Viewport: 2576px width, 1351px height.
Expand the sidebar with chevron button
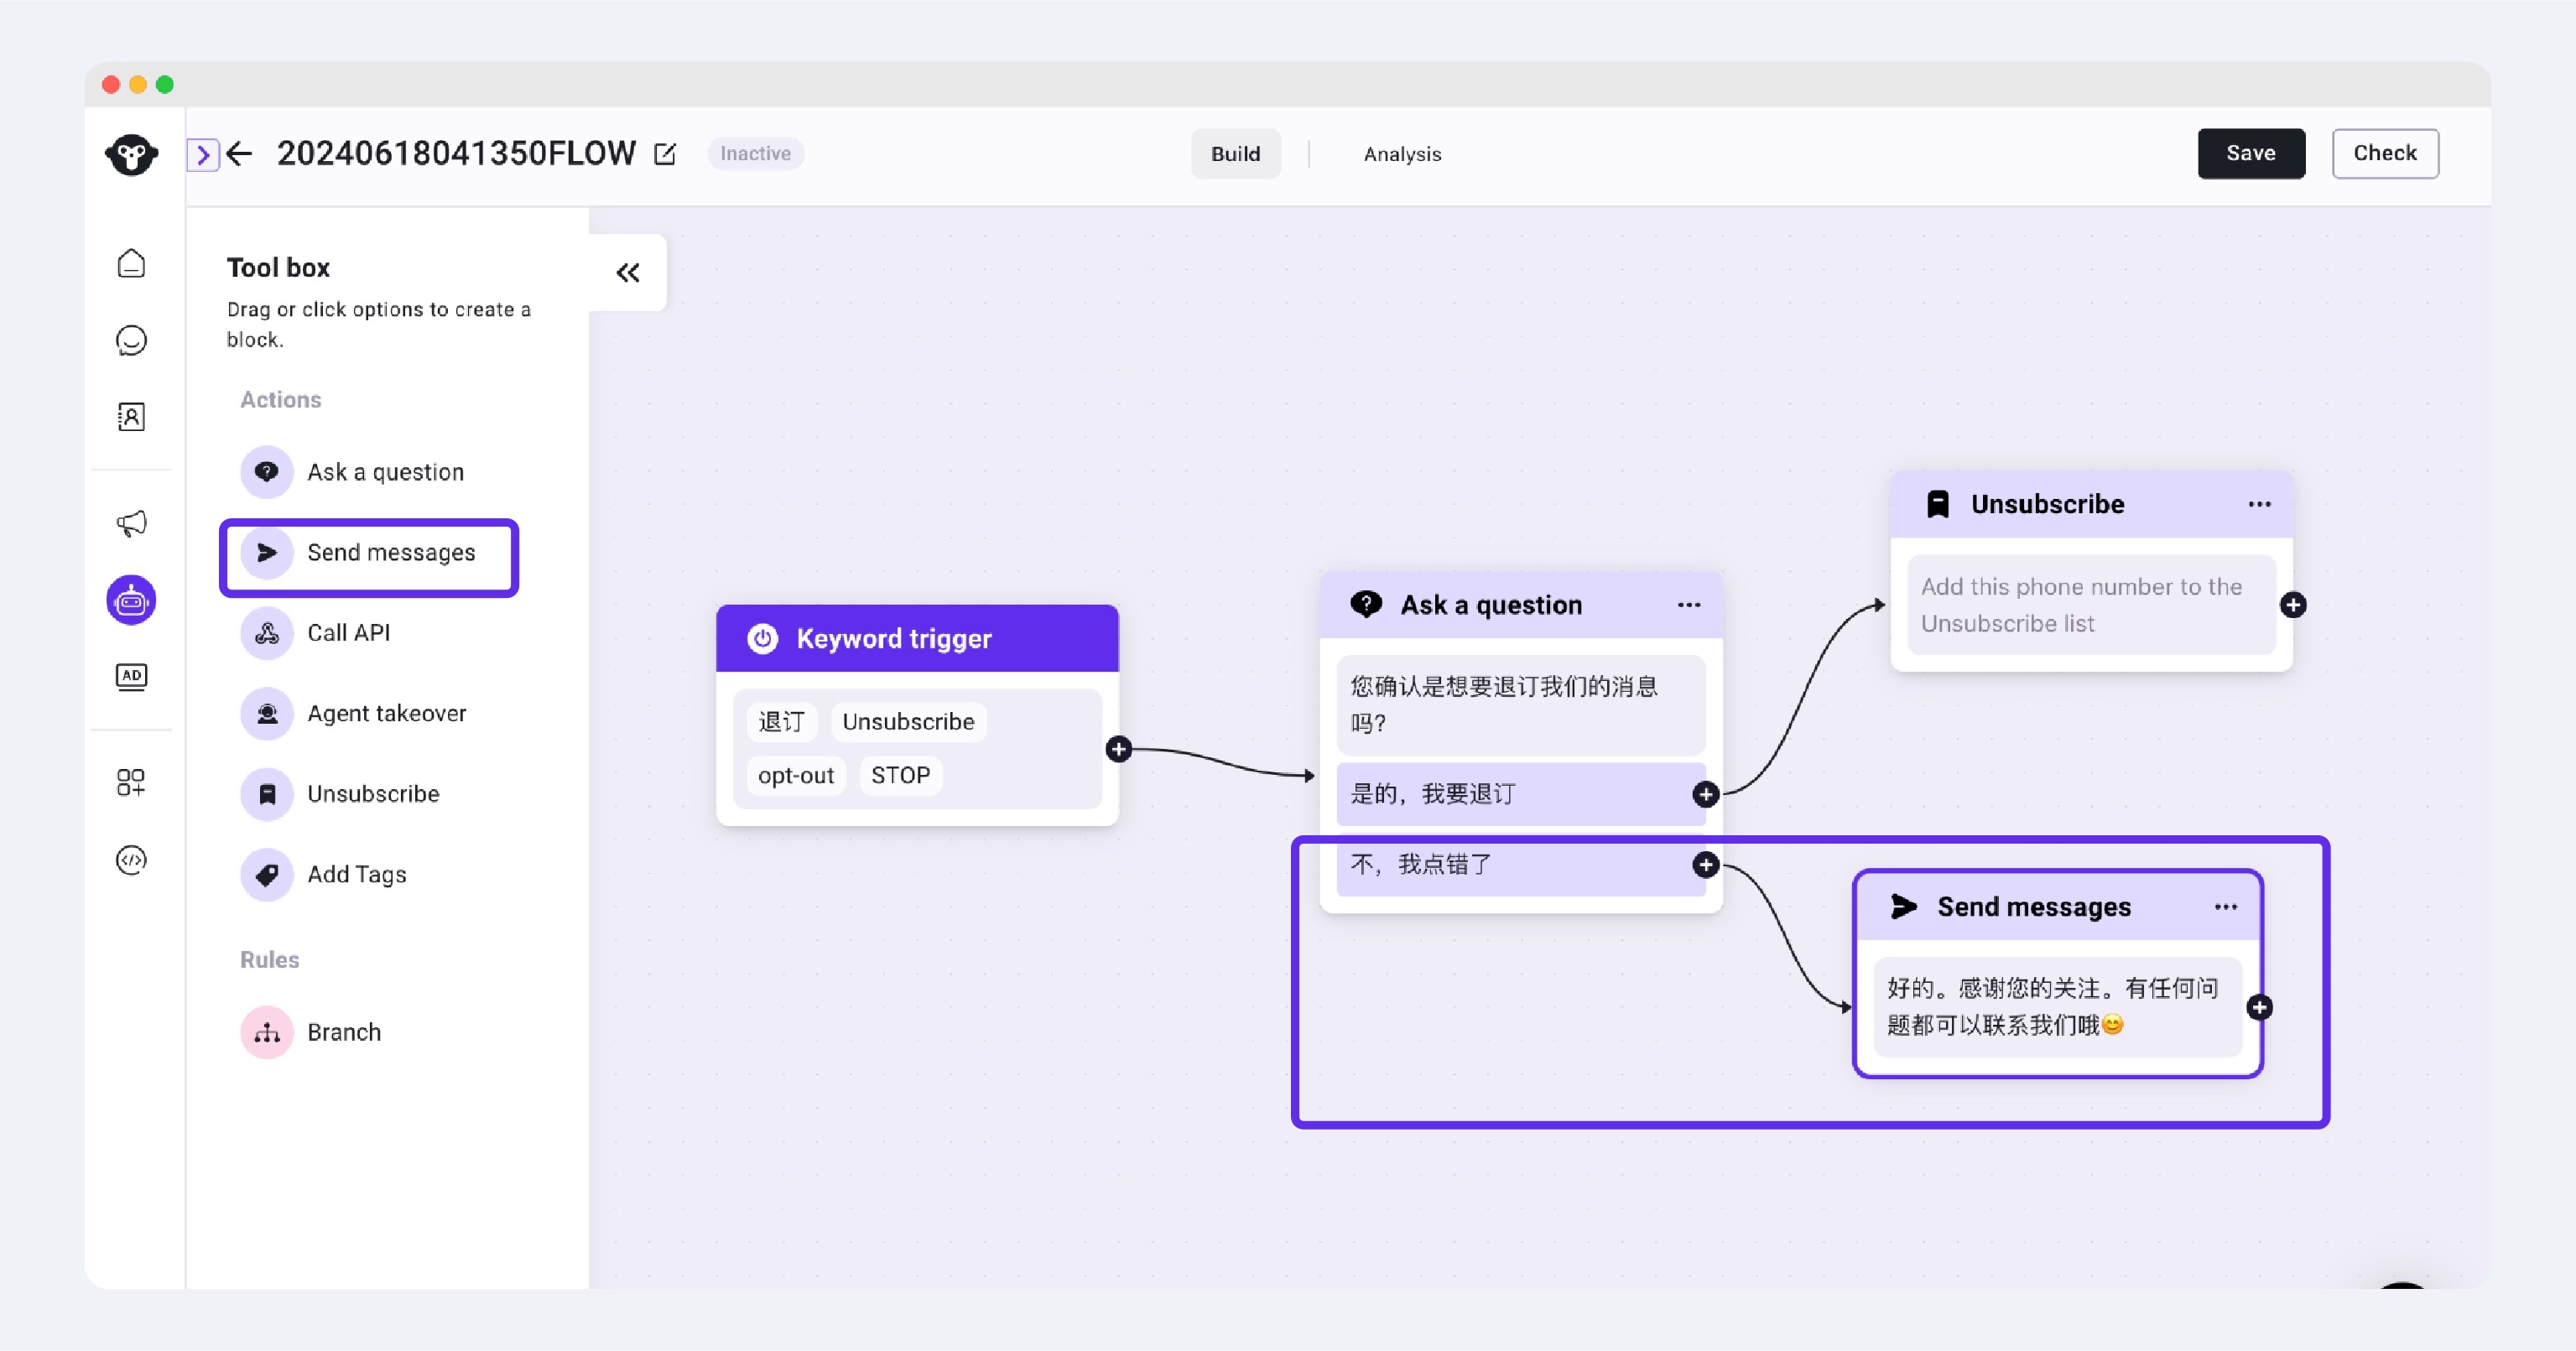pos(203,154)
